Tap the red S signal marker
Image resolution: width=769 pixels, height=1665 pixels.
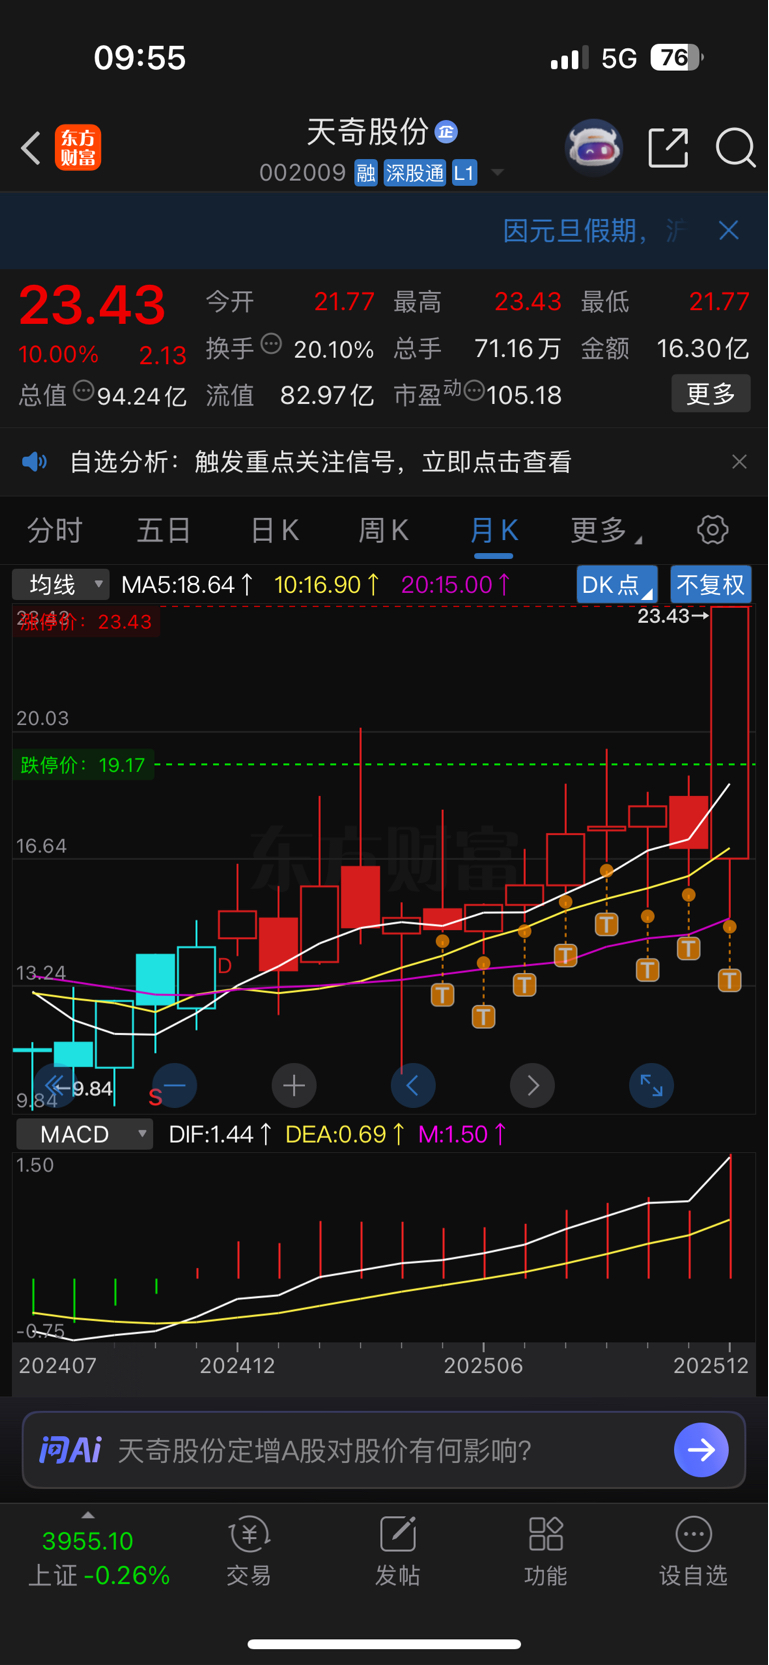tap(155, 1097)
